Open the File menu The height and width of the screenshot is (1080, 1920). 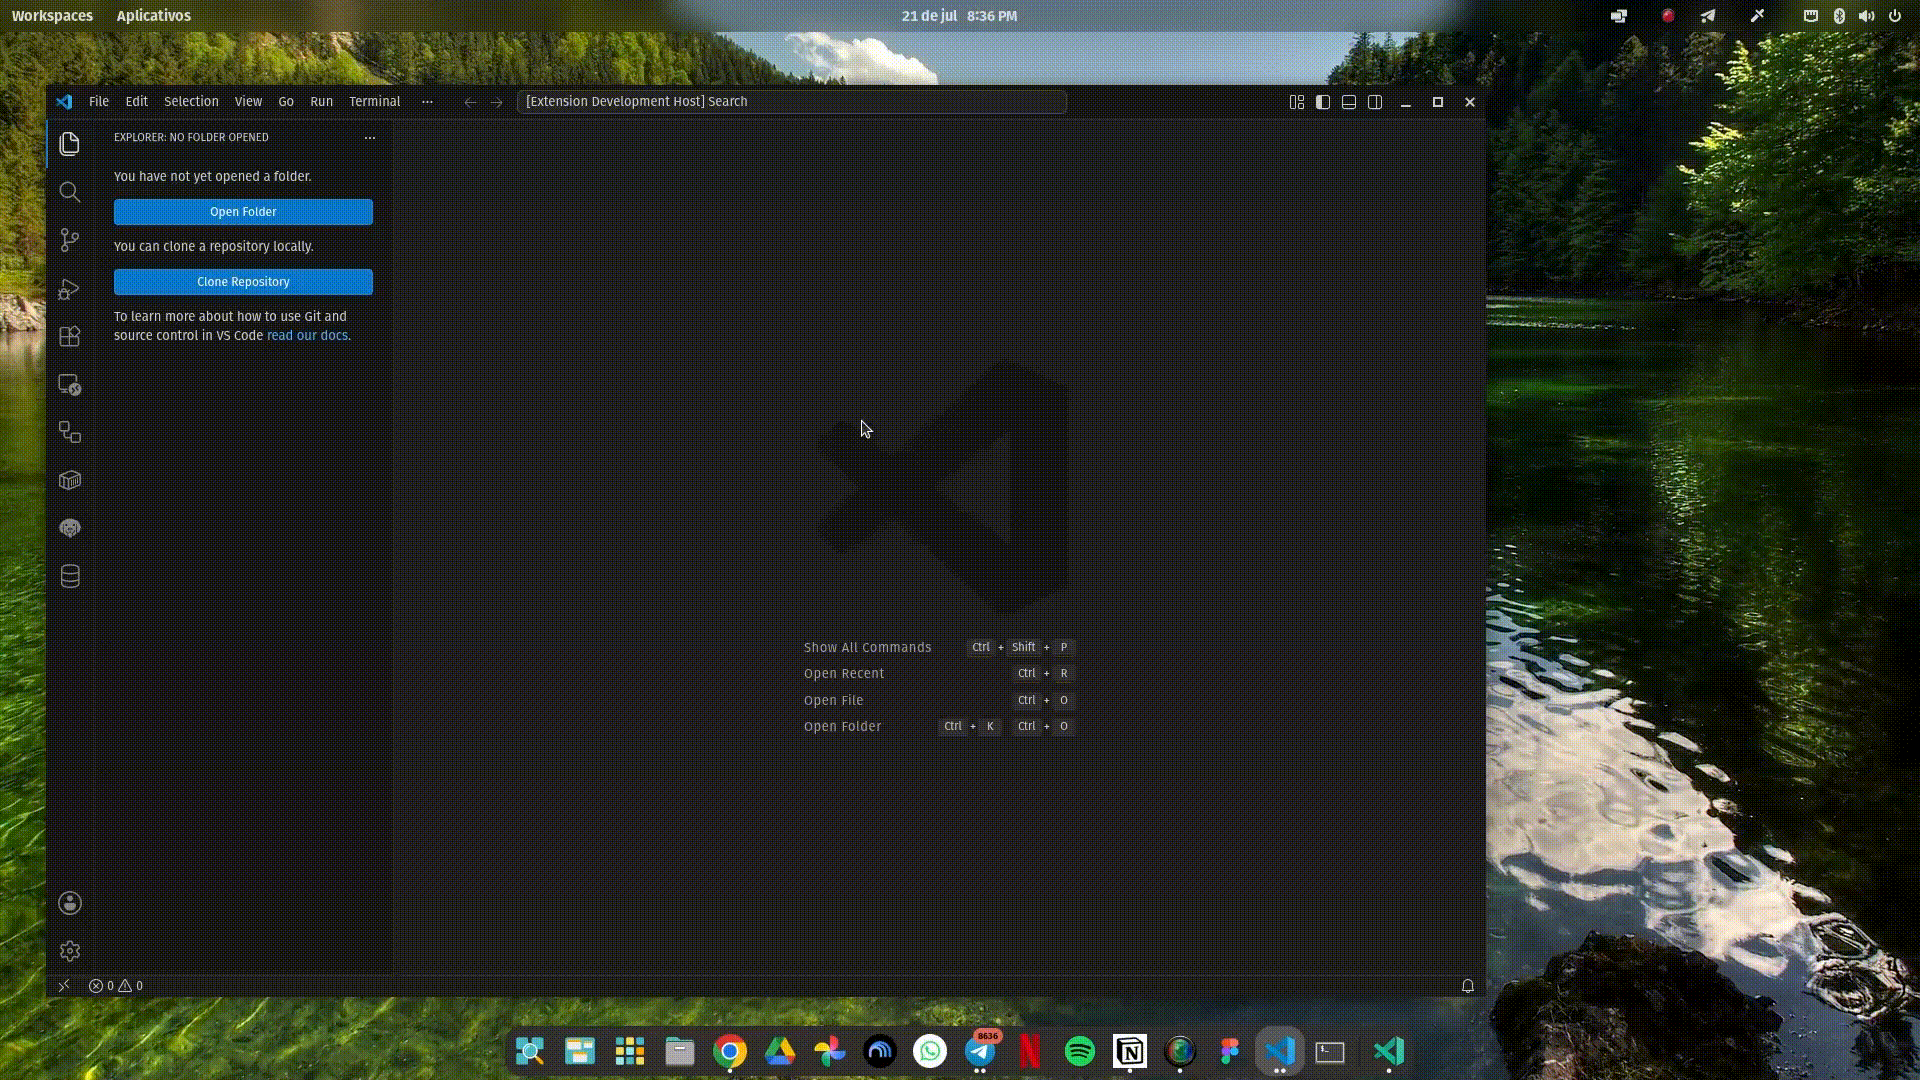click(x=99, y=102)
